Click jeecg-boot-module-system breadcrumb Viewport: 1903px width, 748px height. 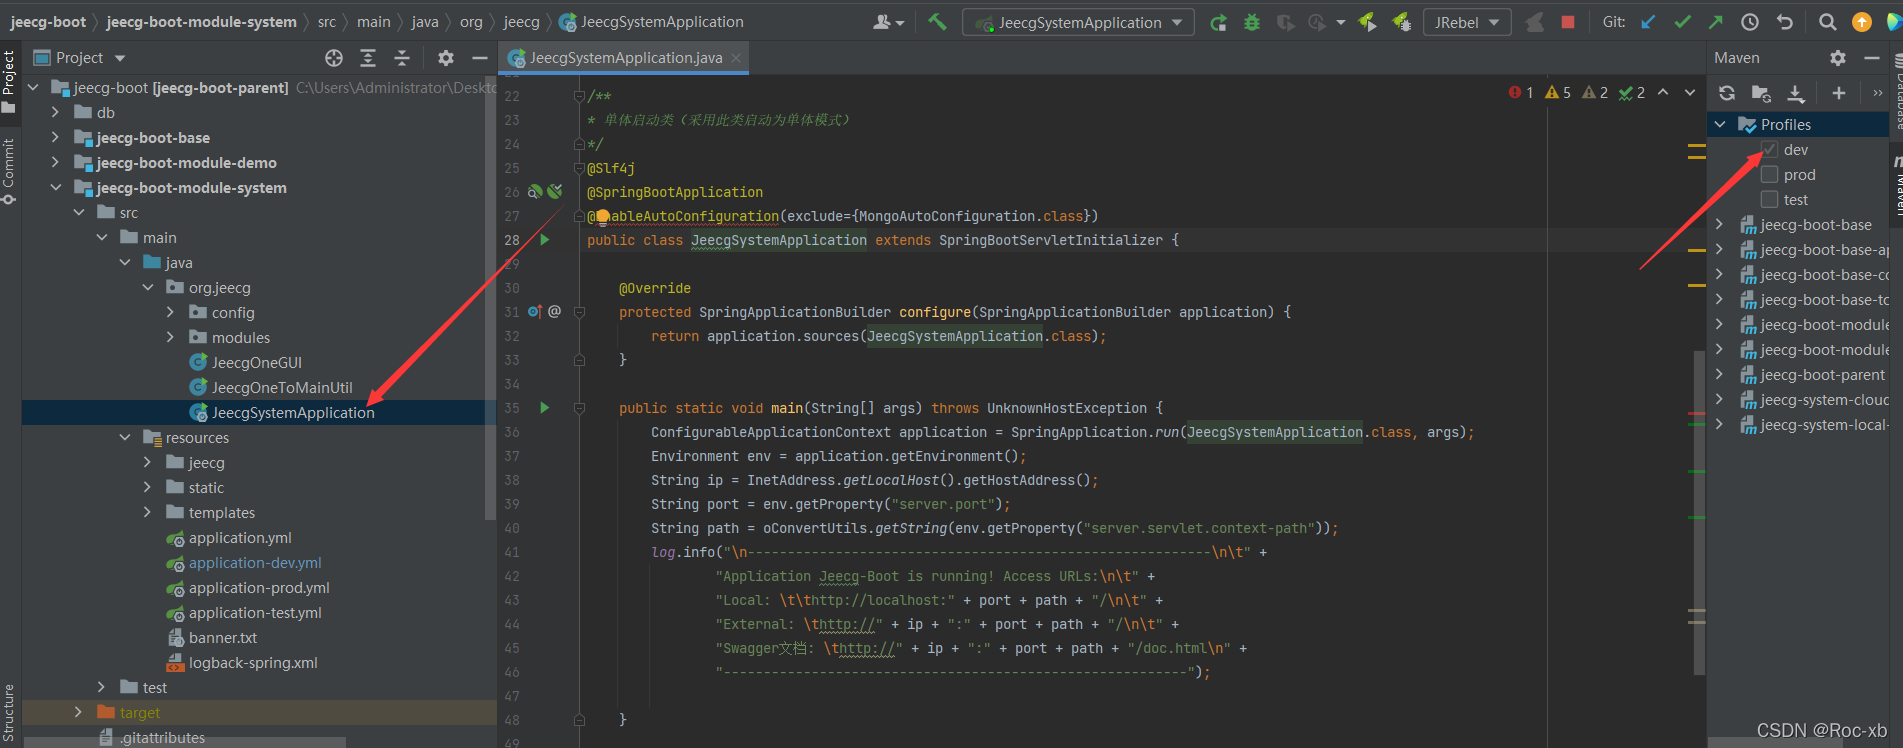click(x=201, y=22)
